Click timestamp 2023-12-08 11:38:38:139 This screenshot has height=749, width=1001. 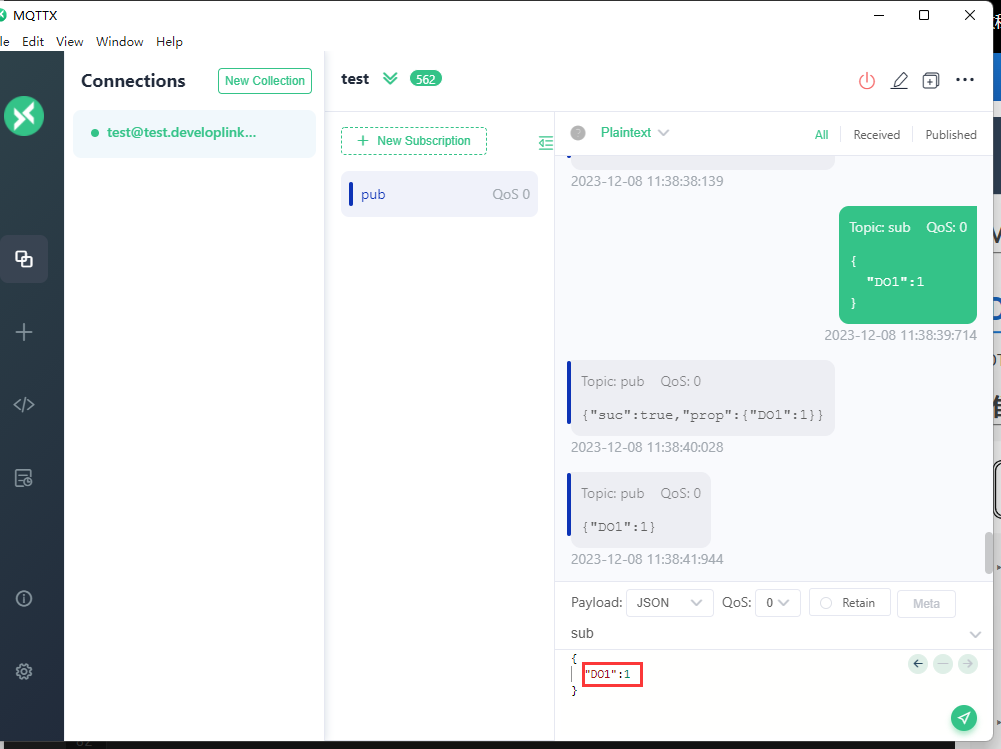[x=647, y=181]
